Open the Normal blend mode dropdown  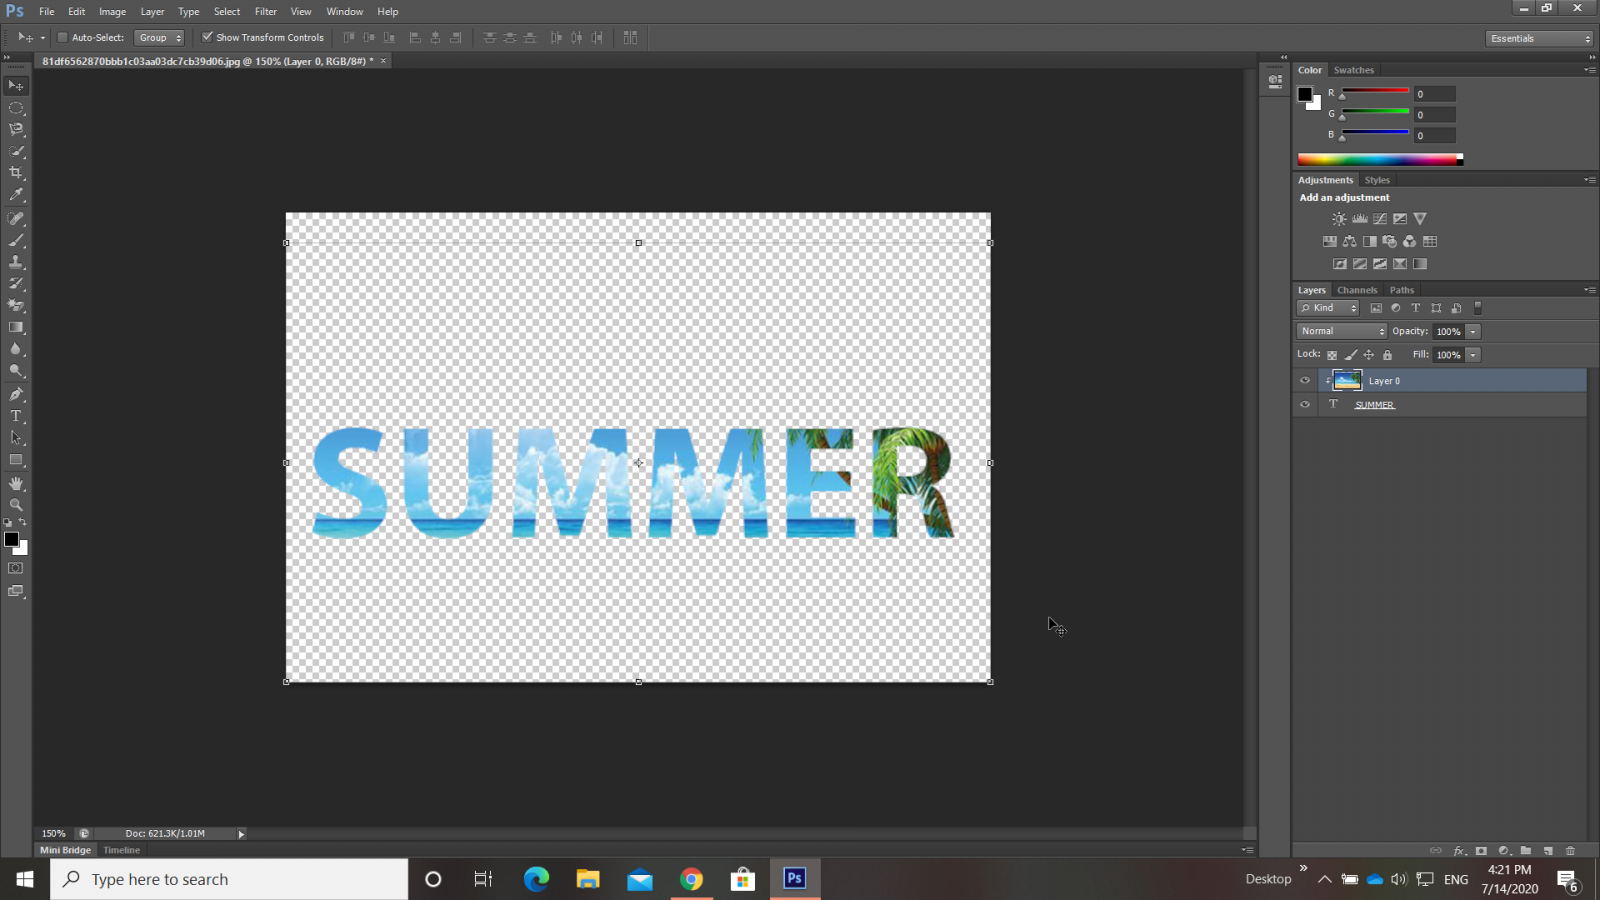coord(1342,331)
